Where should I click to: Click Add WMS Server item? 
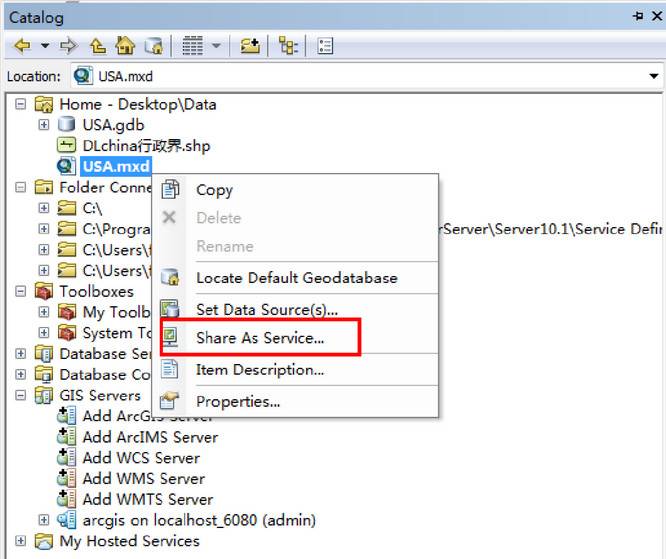[144, 479]
